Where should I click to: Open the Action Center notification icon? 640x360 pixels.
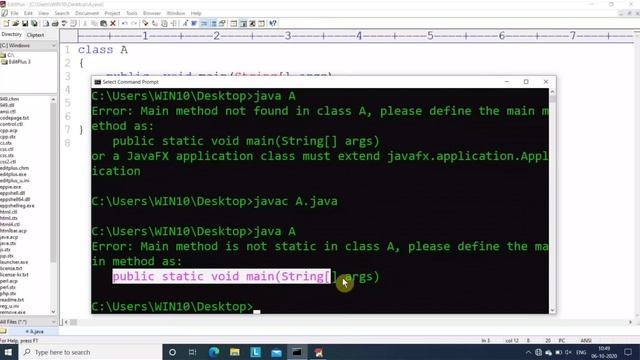[628, 352]
